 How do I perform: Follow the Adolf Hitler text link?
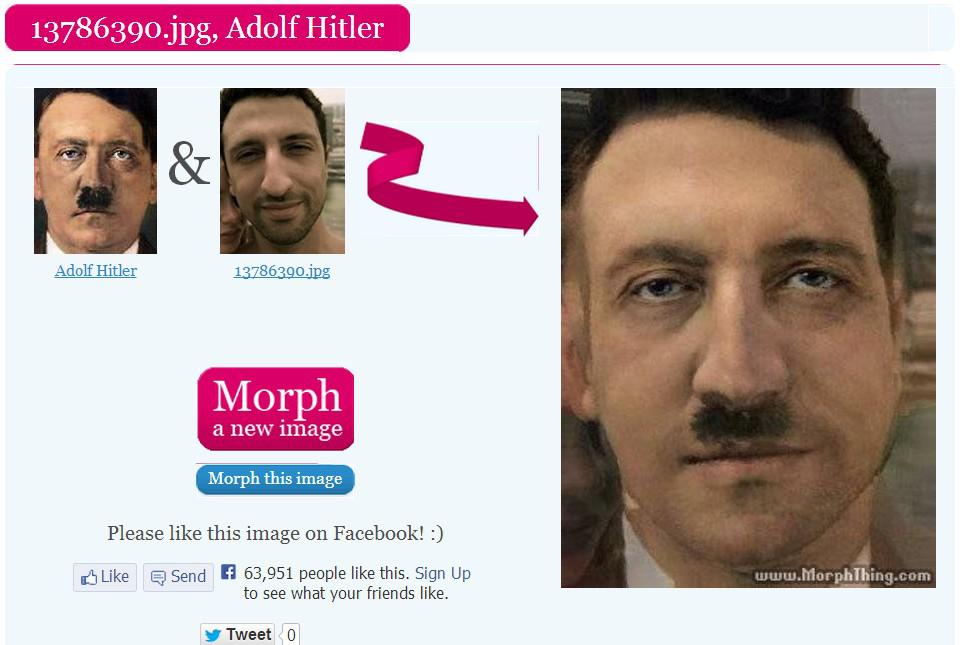point(96,271)
